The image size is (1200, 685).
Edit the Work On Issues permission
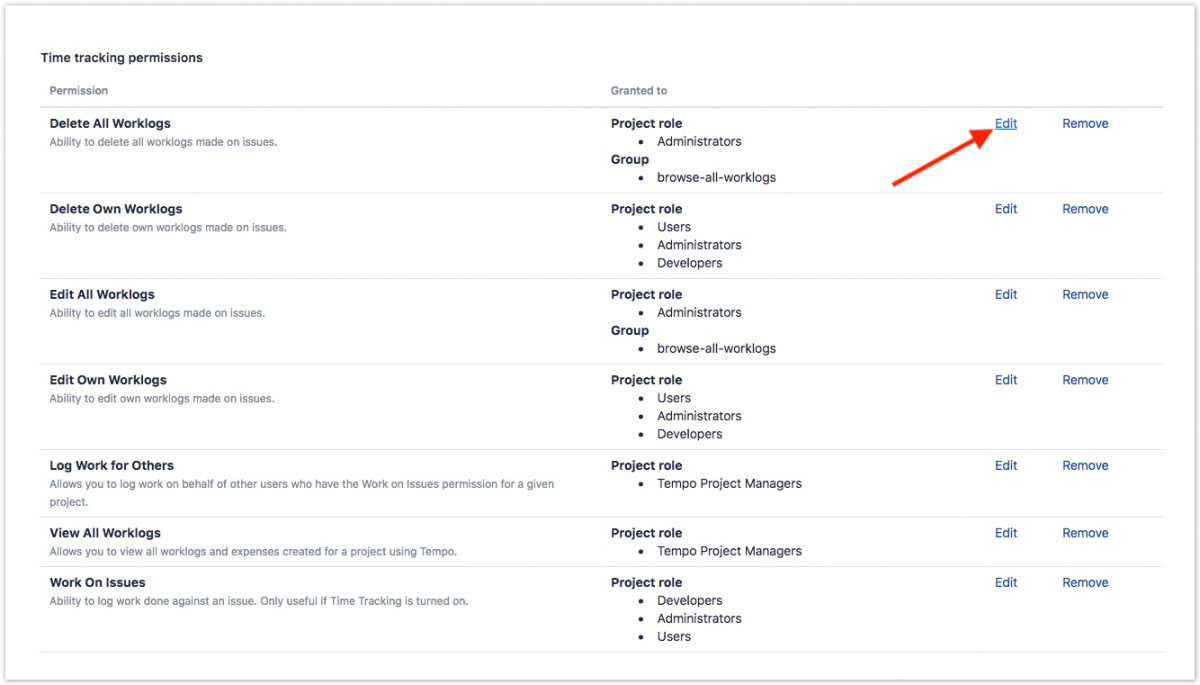click(1005, 583)
